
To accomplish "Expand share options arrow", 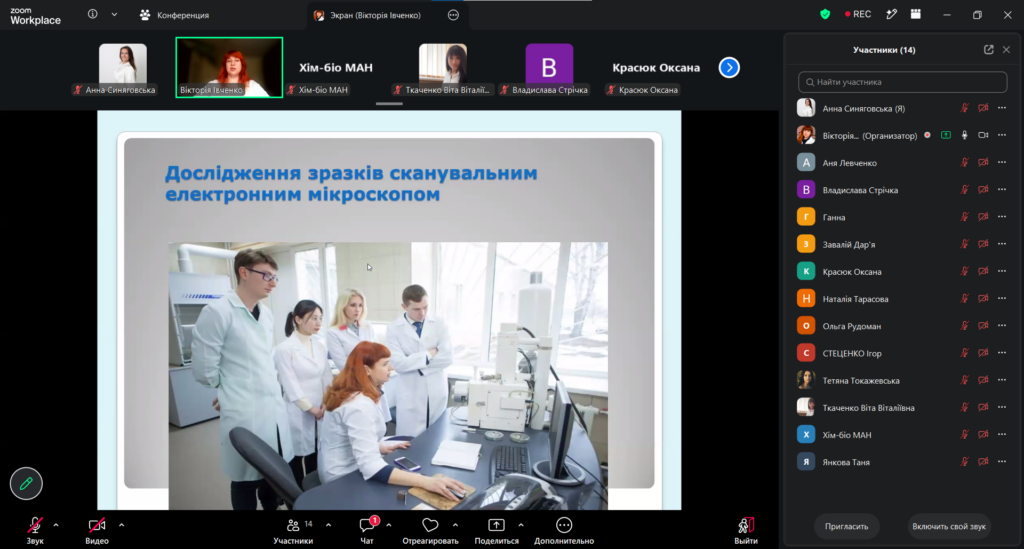I will (x=520, y=525).
